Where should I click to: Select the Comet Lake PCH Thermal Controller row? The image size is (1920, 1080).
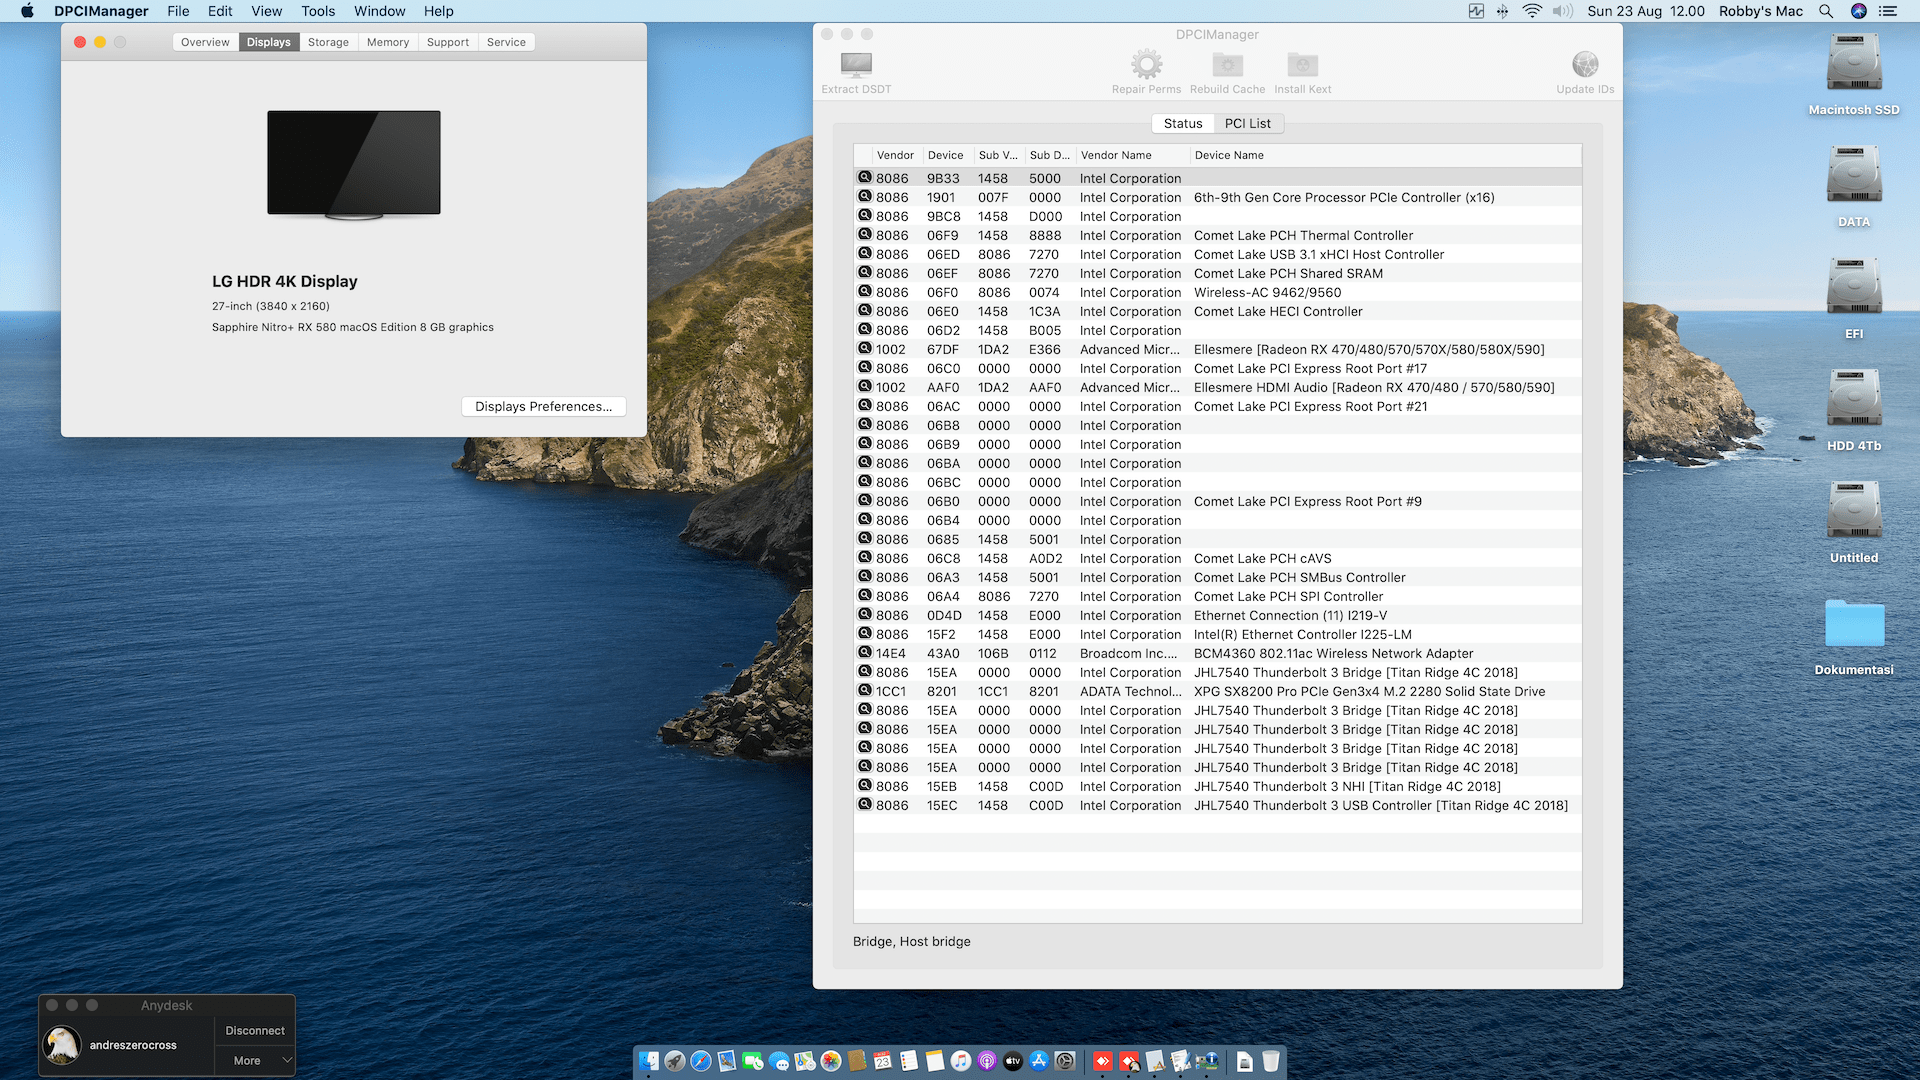(x=1218, y=235)
